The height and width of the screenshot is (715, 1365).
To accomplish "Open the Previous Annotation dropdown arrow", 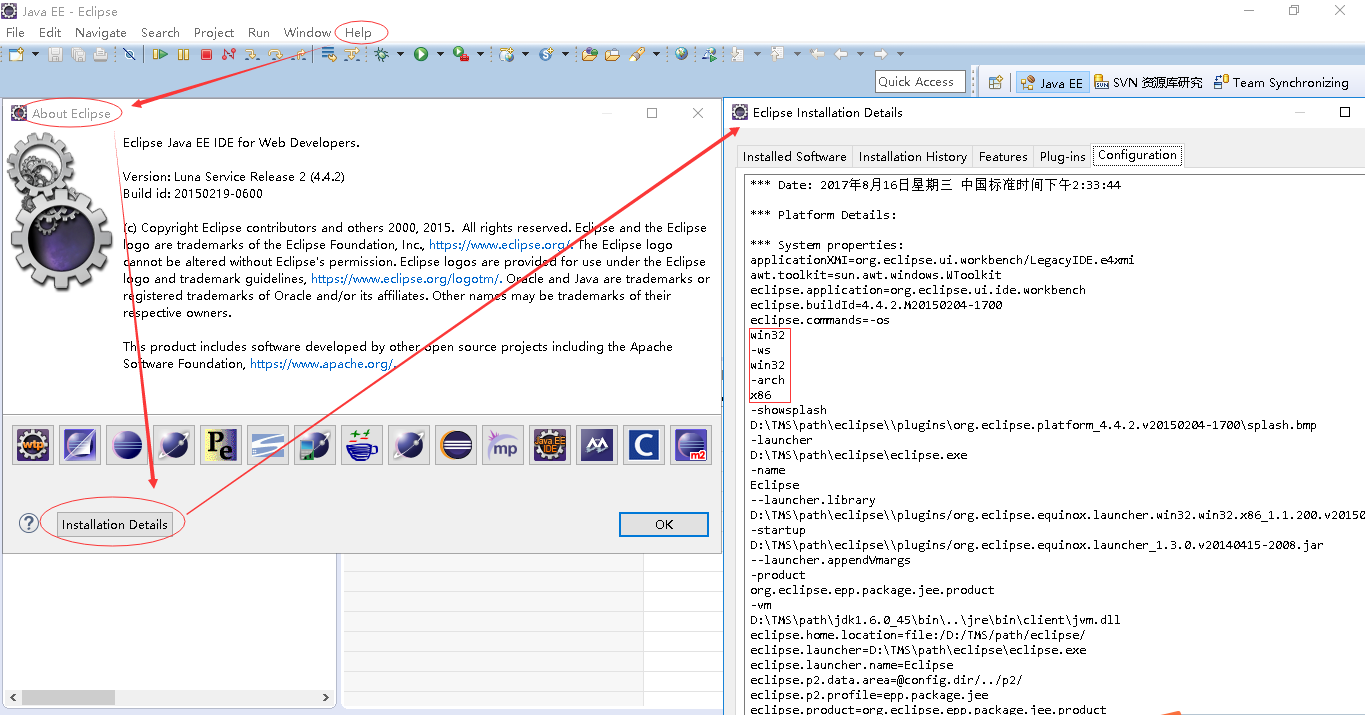I will pos(797,54).
